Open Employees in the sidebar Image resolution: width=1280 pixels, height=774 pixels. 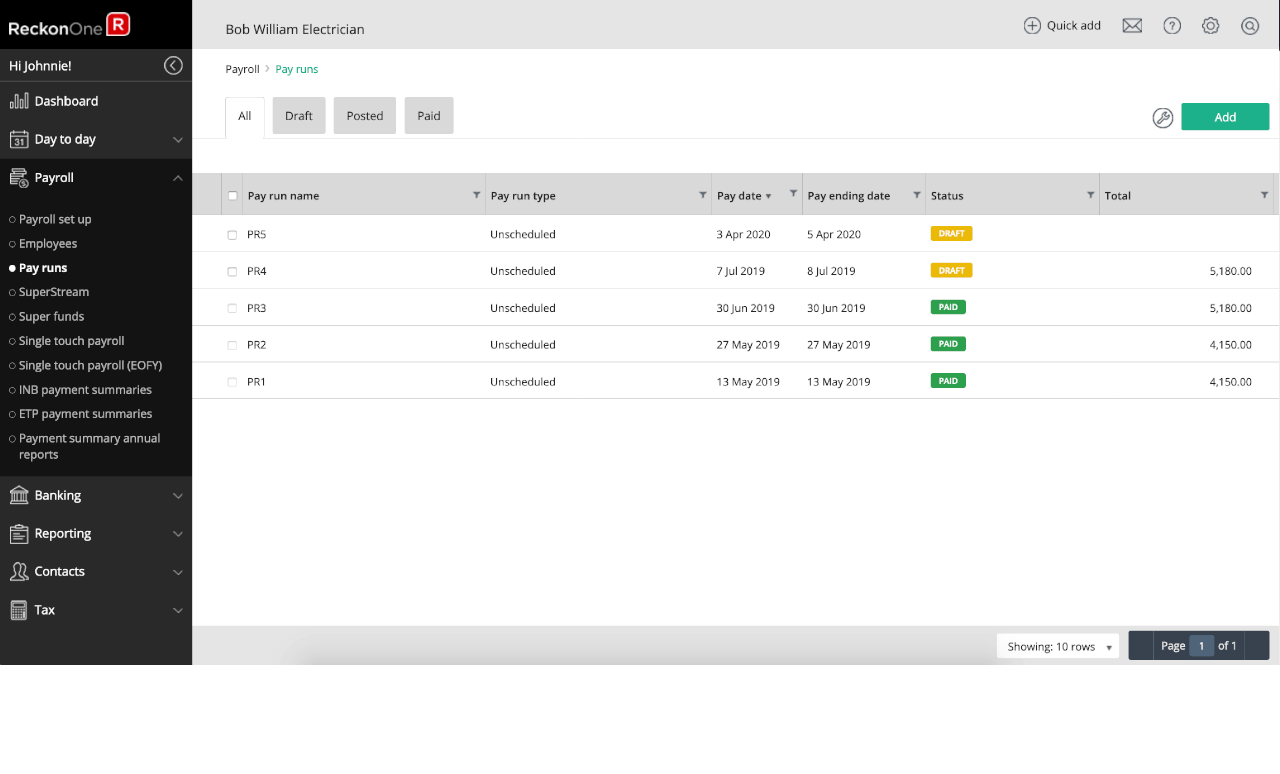coord(48,243)
